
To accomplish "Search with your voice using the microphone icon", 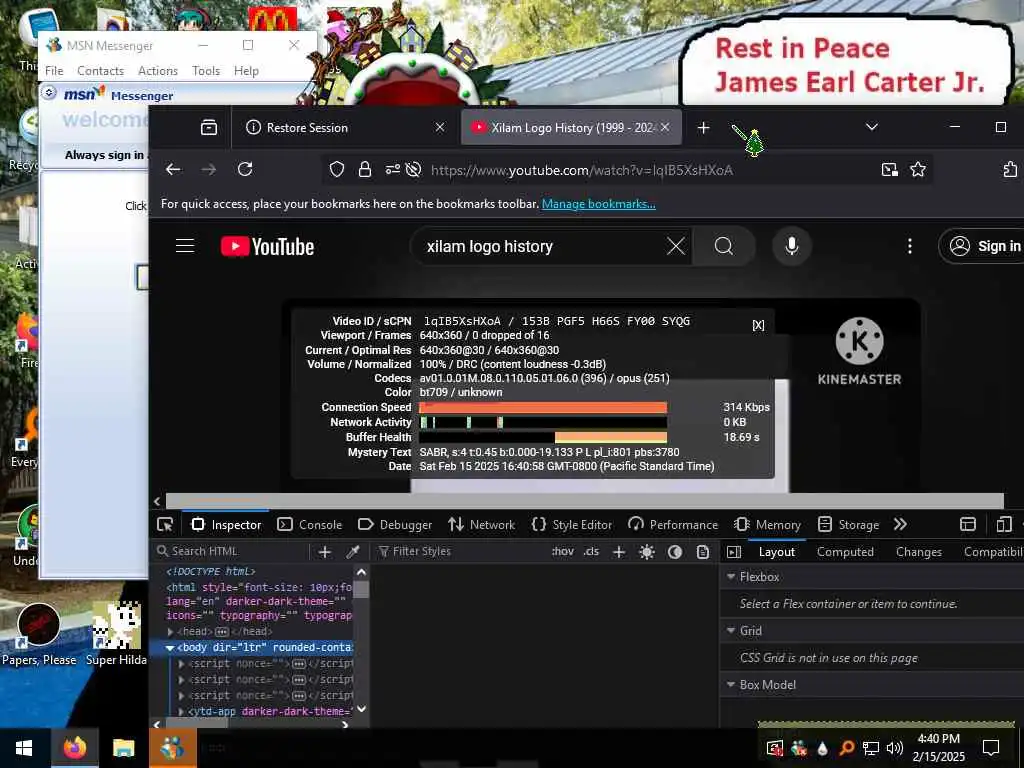I will pyautogui.click(x=792, y=246).
